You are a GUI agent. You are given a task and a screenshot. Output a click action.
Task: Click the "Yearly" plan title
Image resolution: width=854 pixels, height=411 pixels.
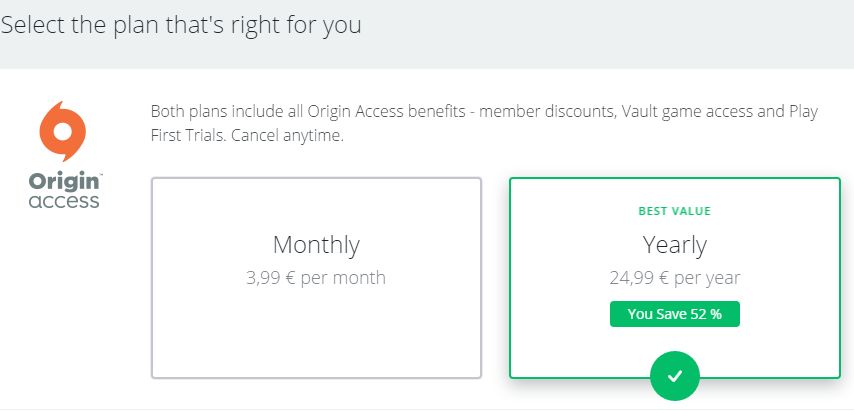(x=674, y=245)
